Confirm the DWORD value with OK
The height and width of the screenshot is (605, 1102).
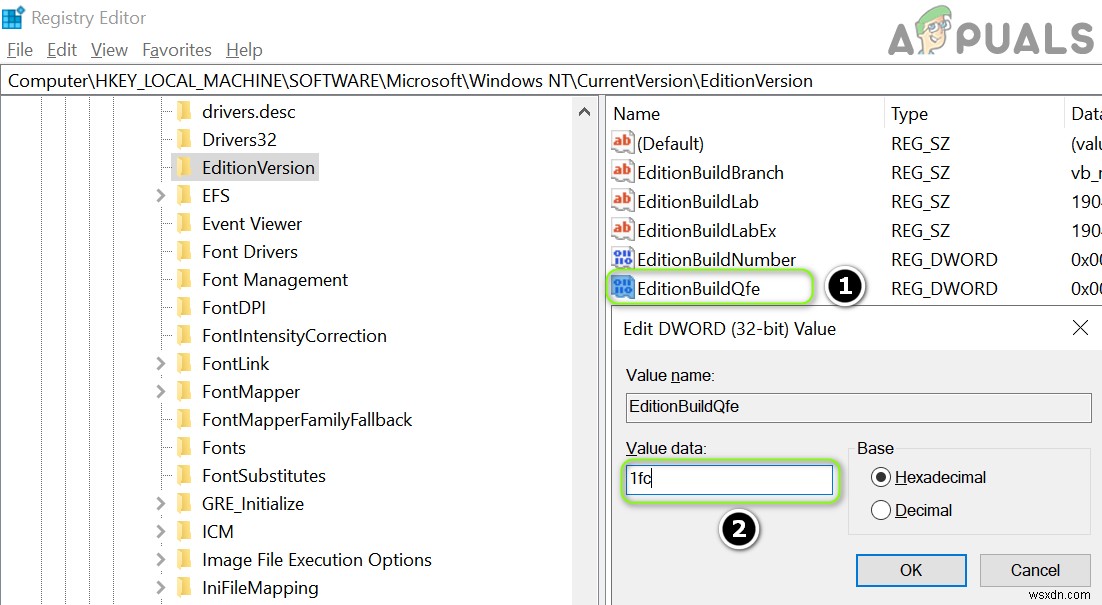pos(911,570)
